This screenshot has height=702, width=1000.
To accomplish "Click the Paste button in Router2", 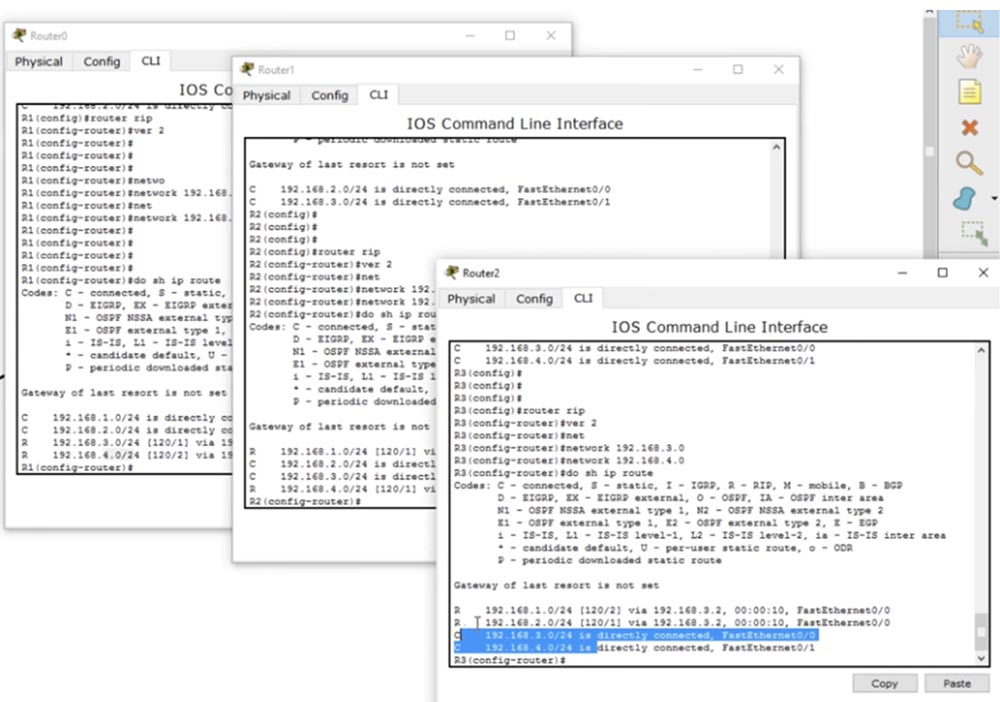I will [x=957, y=683].
